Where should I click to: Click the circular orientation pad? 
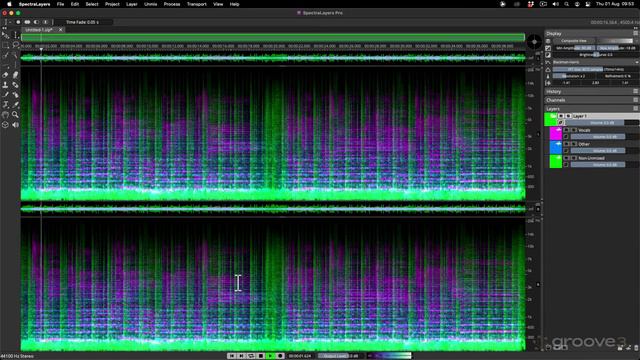click(x=534, y=42)
